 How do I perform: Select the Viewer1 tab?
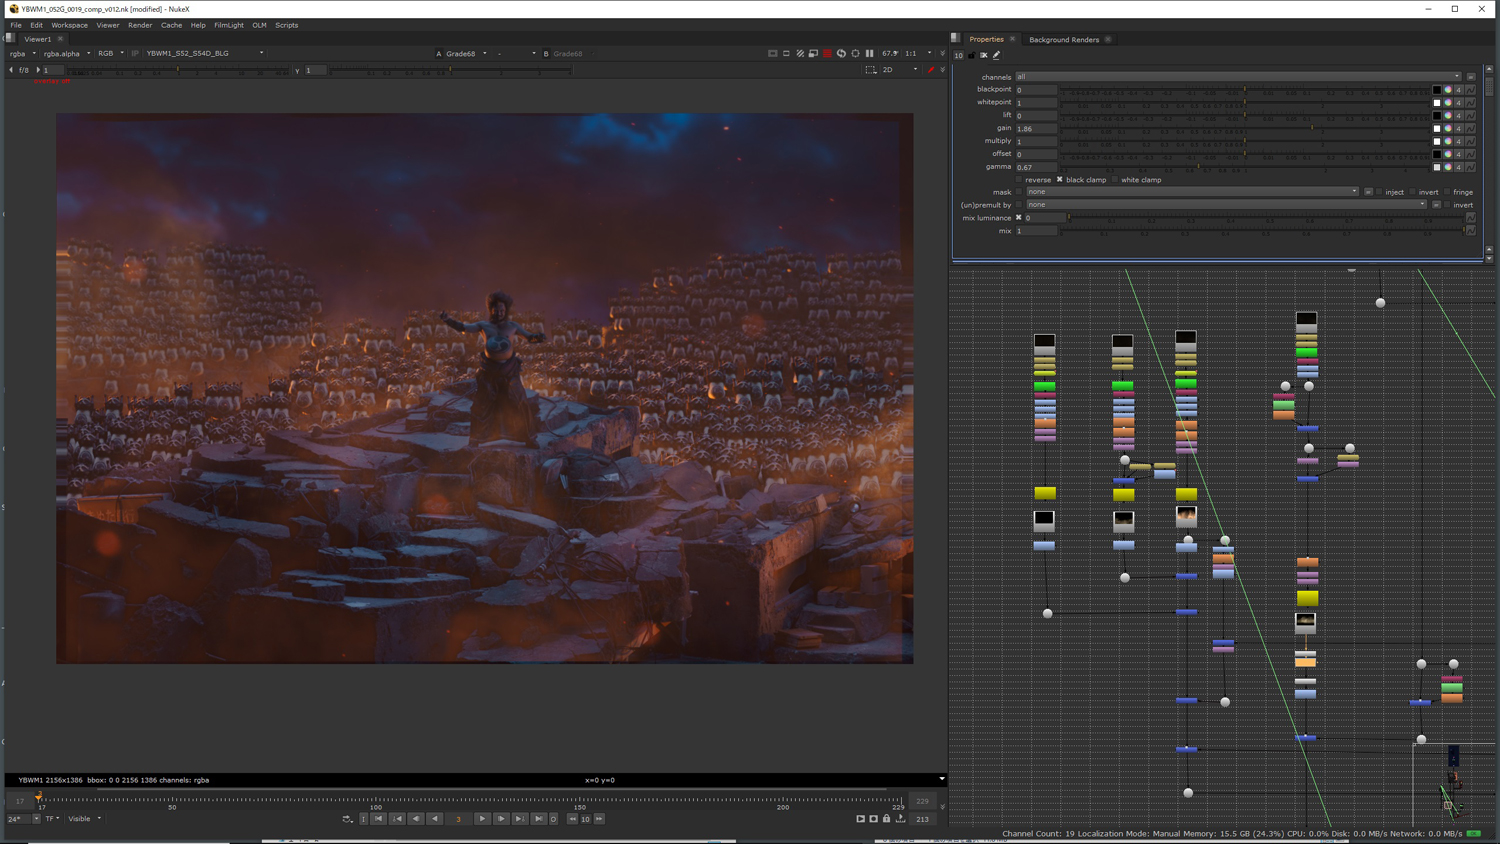click(37, 40)
